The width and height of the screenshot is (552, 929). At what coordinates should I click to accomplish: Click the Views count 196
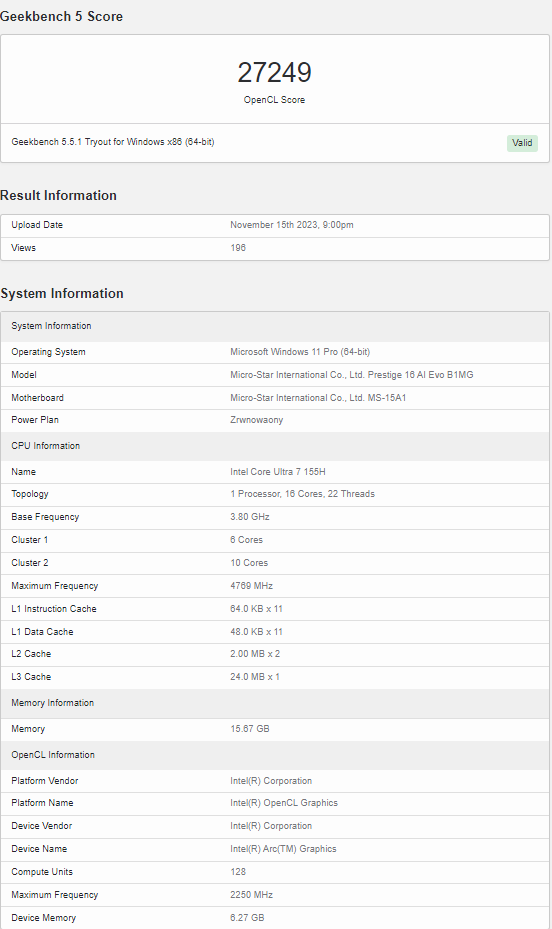point(238,248)
